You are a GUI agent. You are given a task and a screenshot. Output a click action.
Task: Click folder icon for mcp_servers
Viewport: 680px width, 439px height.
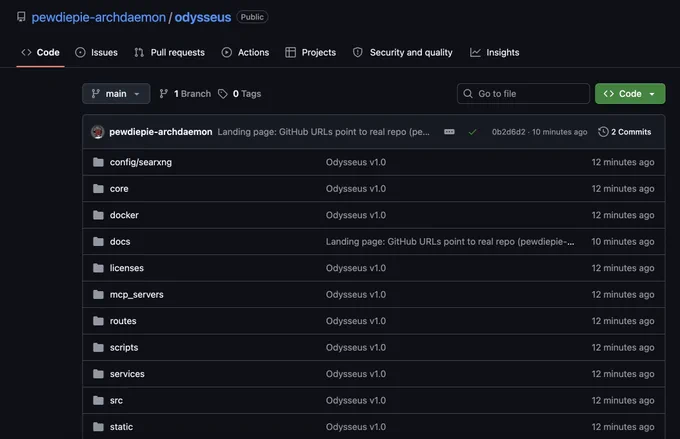tap(98, 295)
